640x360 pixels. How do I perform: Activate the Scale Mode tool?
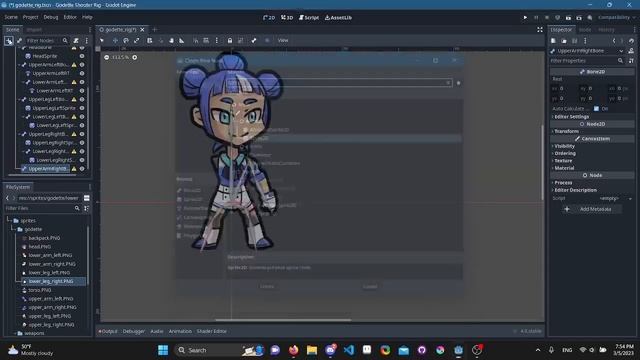coord(137,40)
